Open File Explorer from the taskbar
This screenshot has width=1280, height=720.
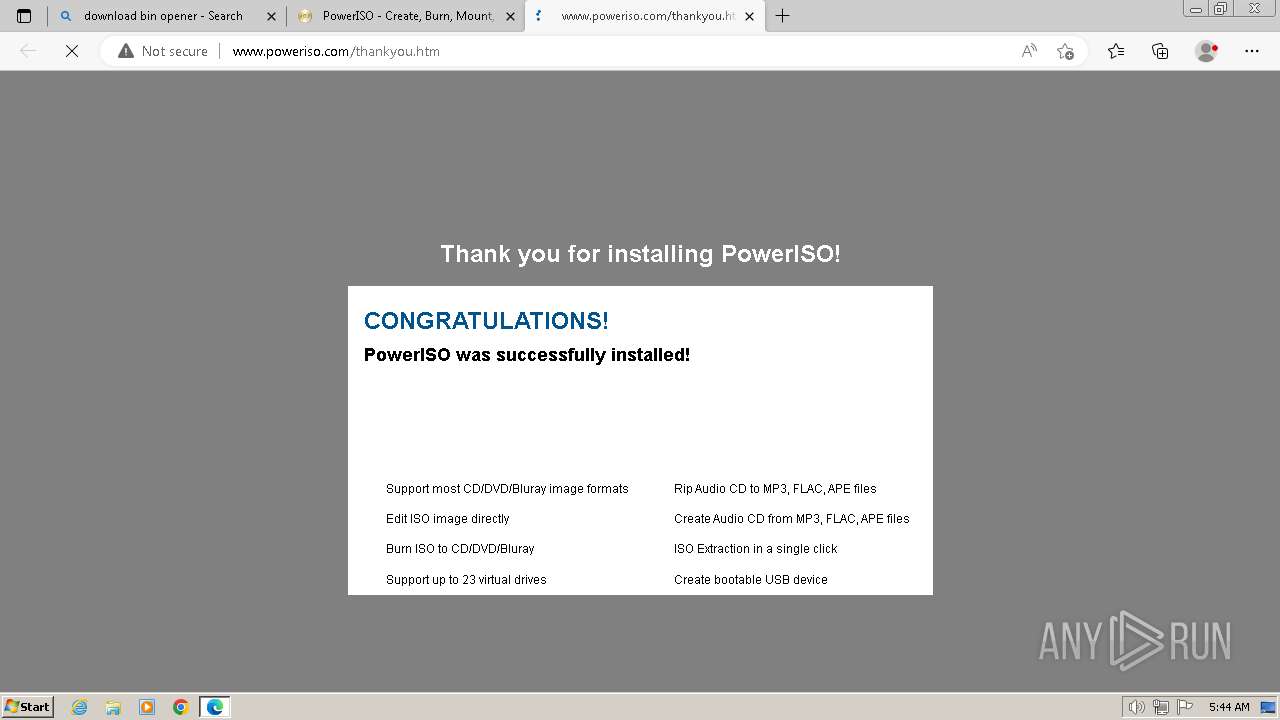click(x=113, y=707)
